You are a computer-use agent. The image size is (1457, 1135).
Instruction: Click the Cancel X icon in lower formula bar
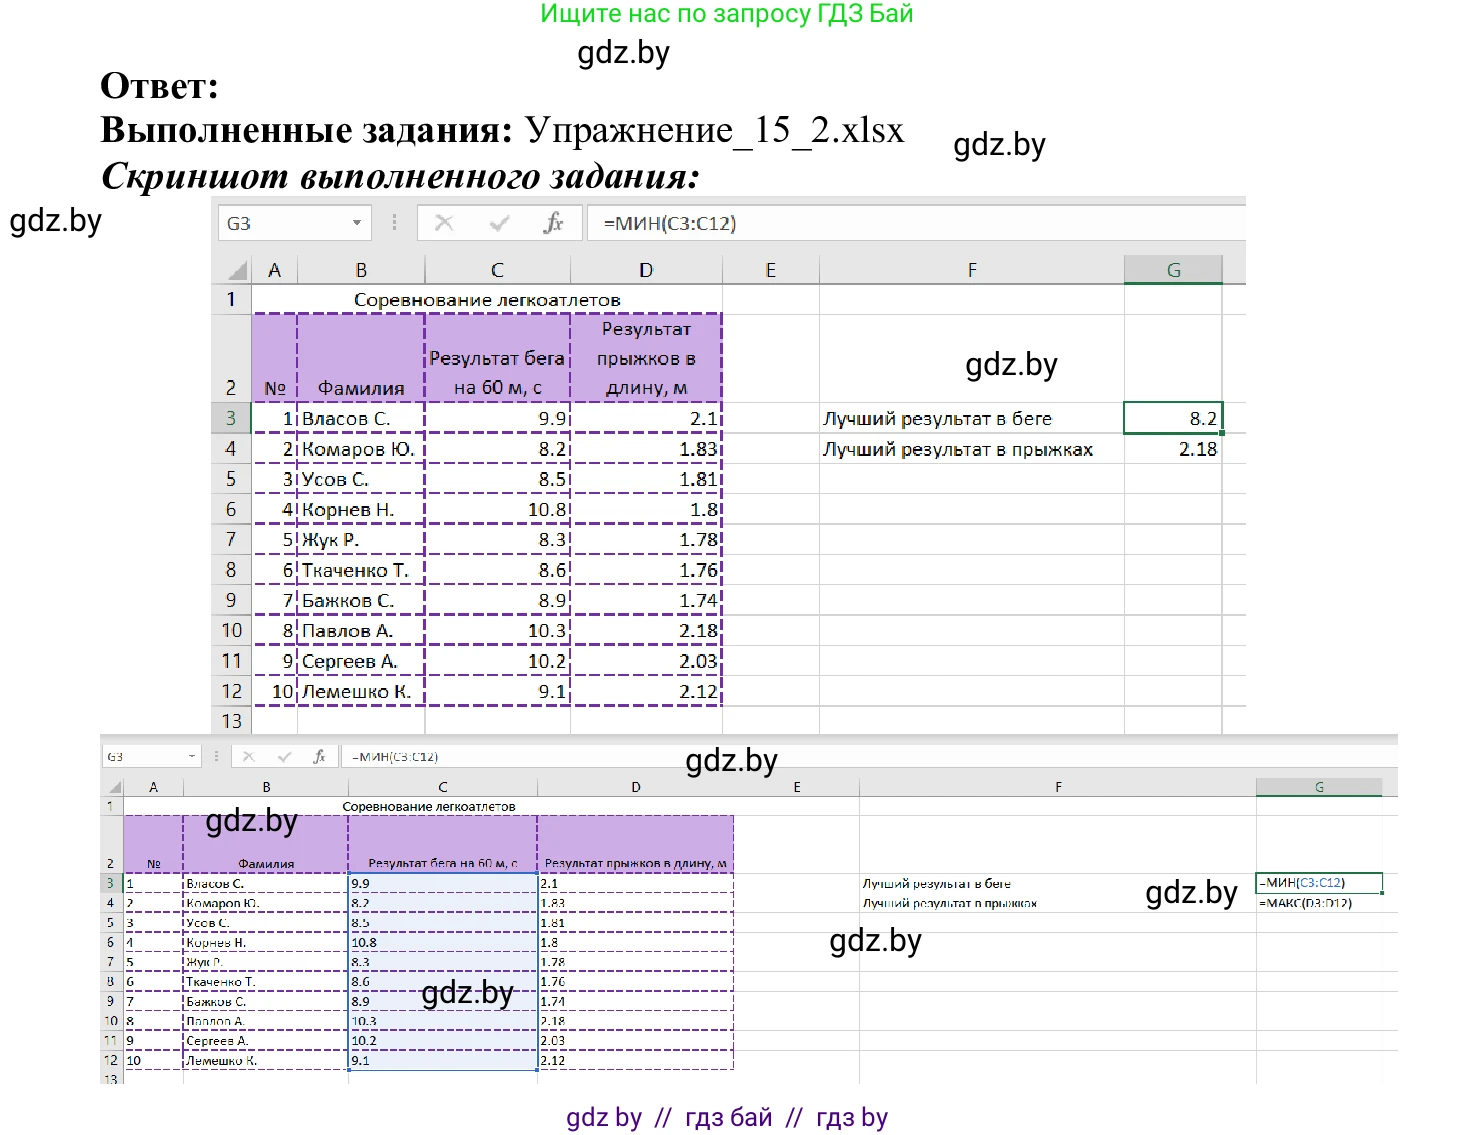pyautogui.click(x=249, y=757)
